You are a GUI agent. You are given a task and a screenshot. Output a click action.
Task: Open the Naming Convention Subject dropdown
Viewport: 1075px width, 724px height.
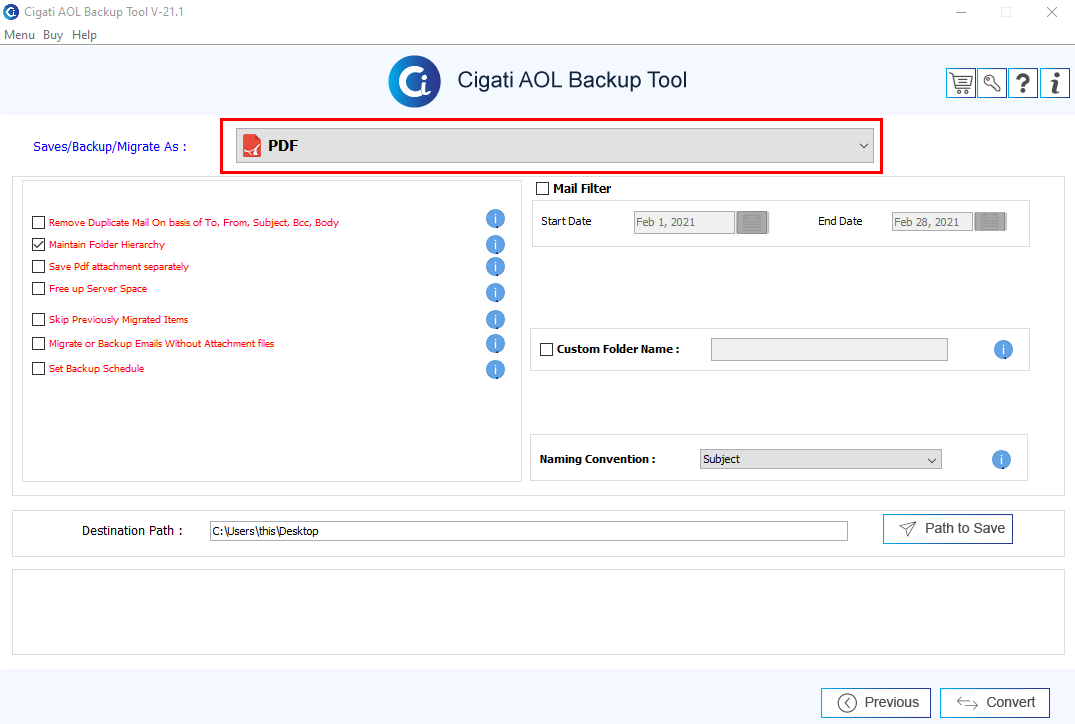point(821,459)
